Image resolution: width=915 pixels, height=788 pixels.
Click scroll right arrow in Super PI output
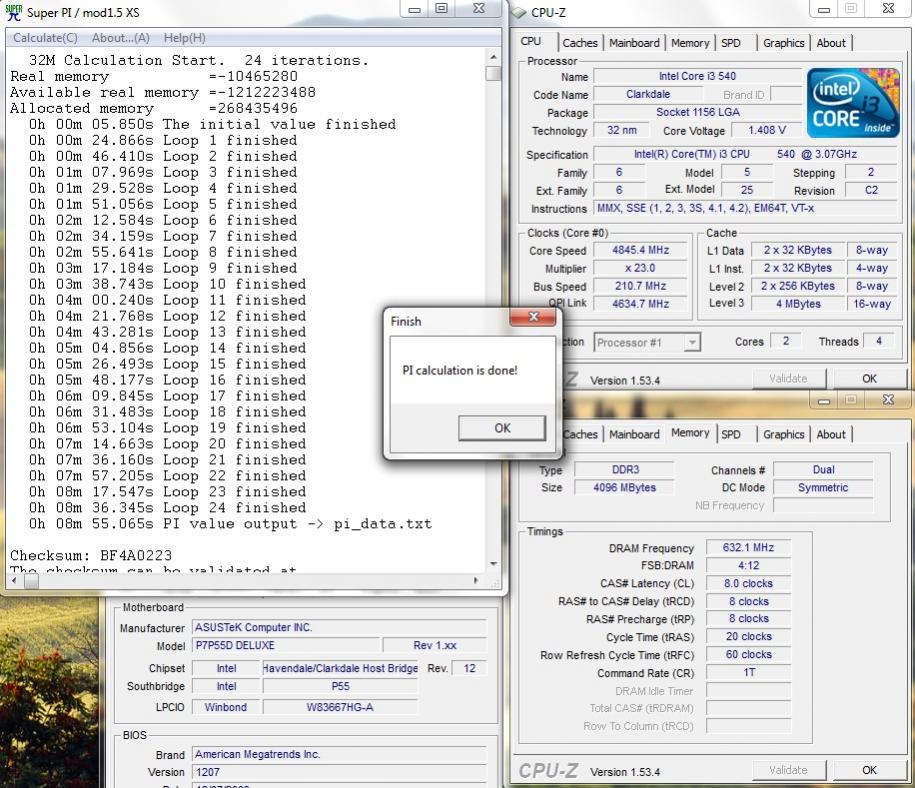tap(476, 581)
